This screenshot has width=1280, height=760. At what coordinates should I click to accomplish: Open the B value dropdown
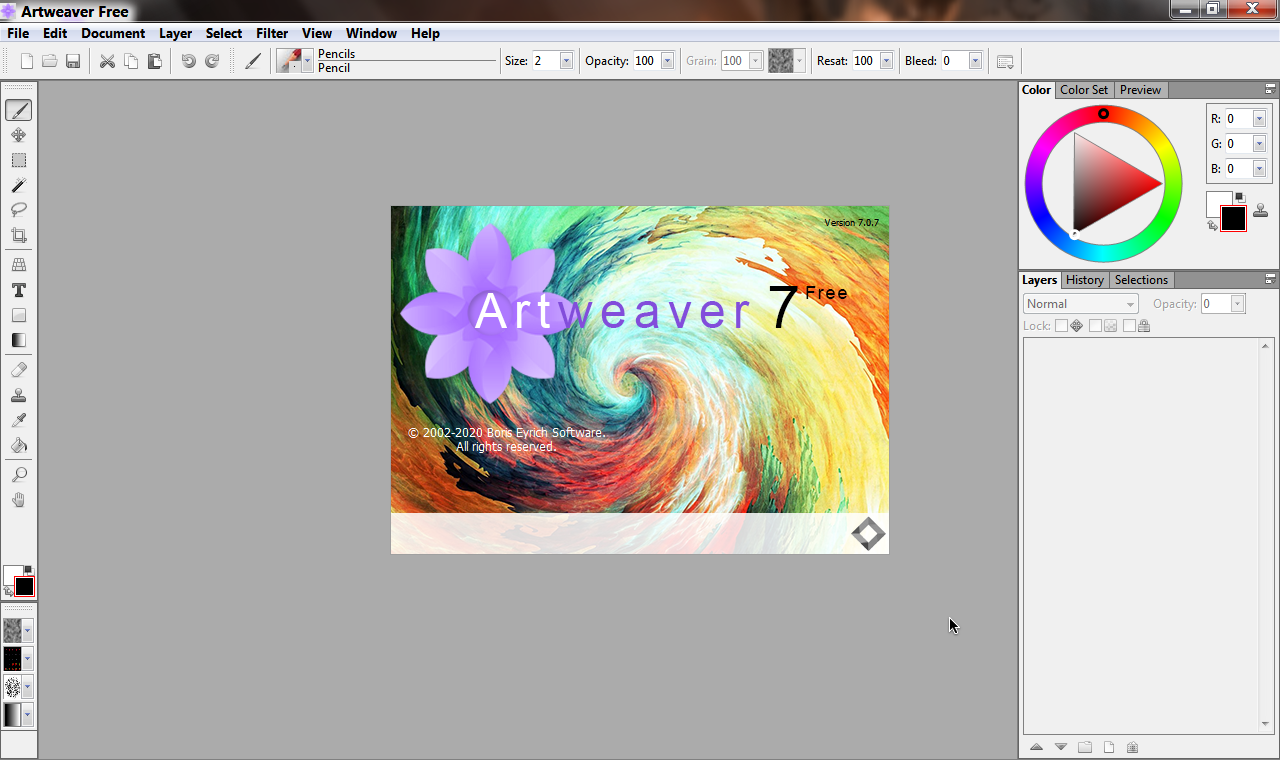click(1259, 169)
